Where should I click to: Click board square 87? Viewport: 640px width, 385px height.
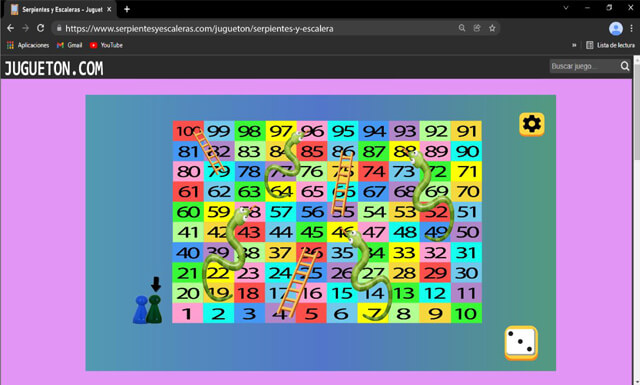point(373,151)
